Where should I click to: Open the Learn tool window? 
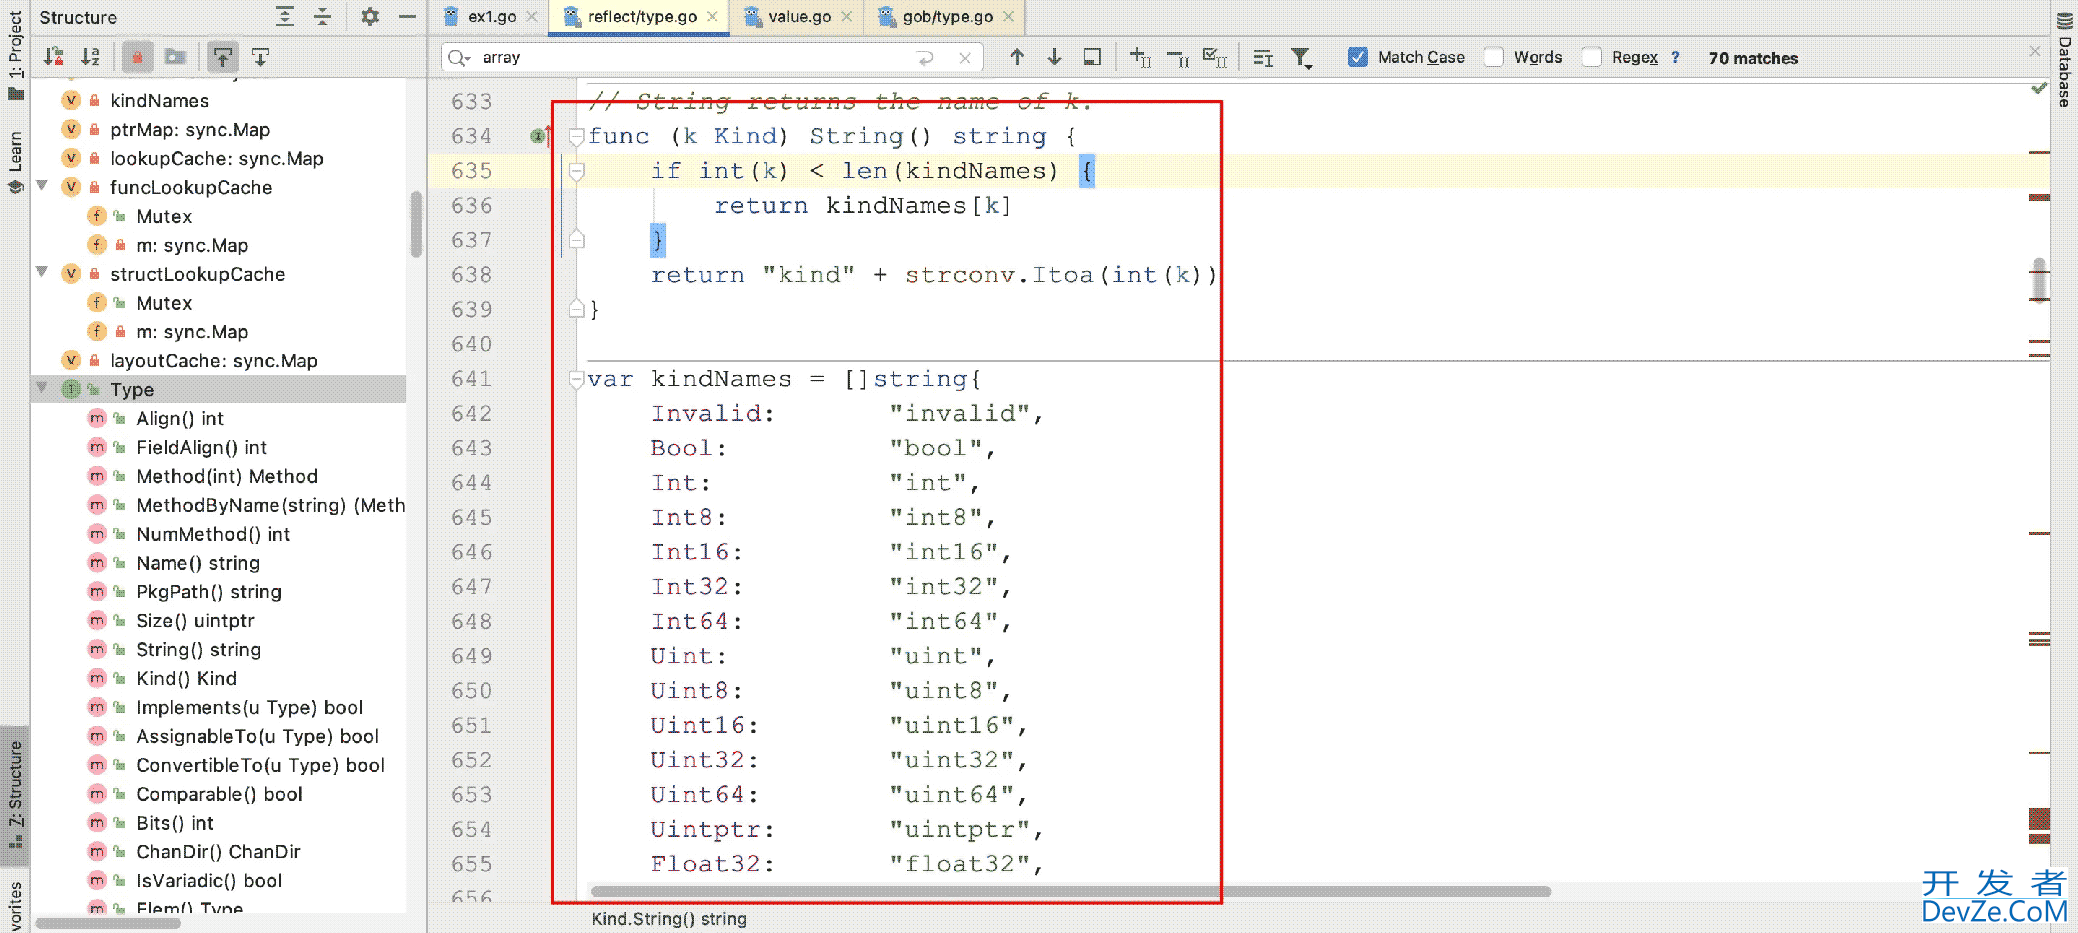click(15, 160)
